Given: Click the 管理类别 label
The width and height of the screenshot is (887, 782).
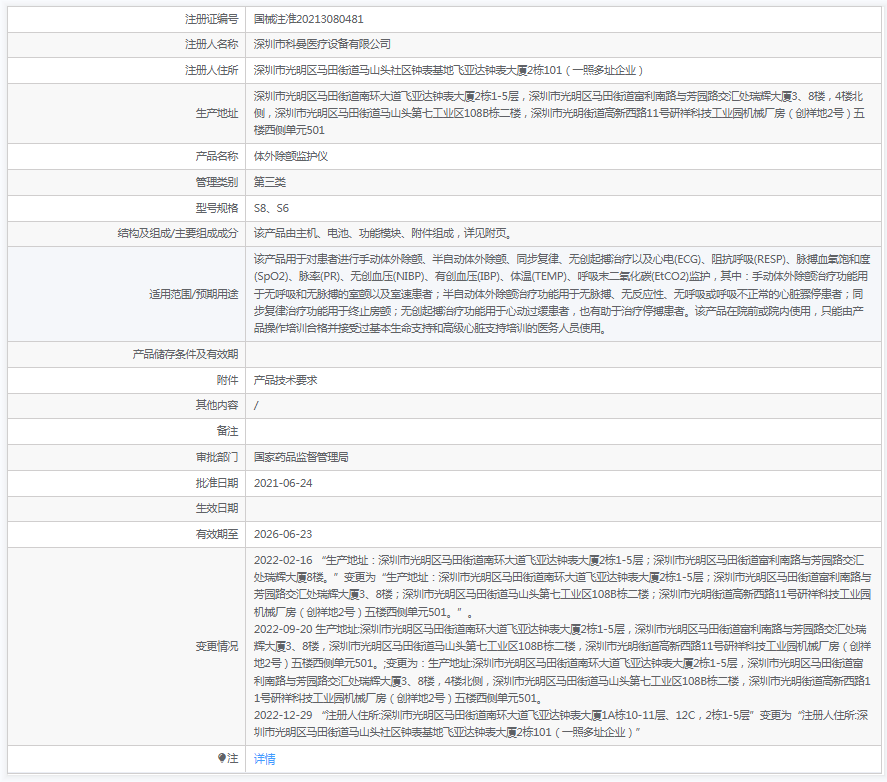Looking at the screenshot, I should pos(217,182).
